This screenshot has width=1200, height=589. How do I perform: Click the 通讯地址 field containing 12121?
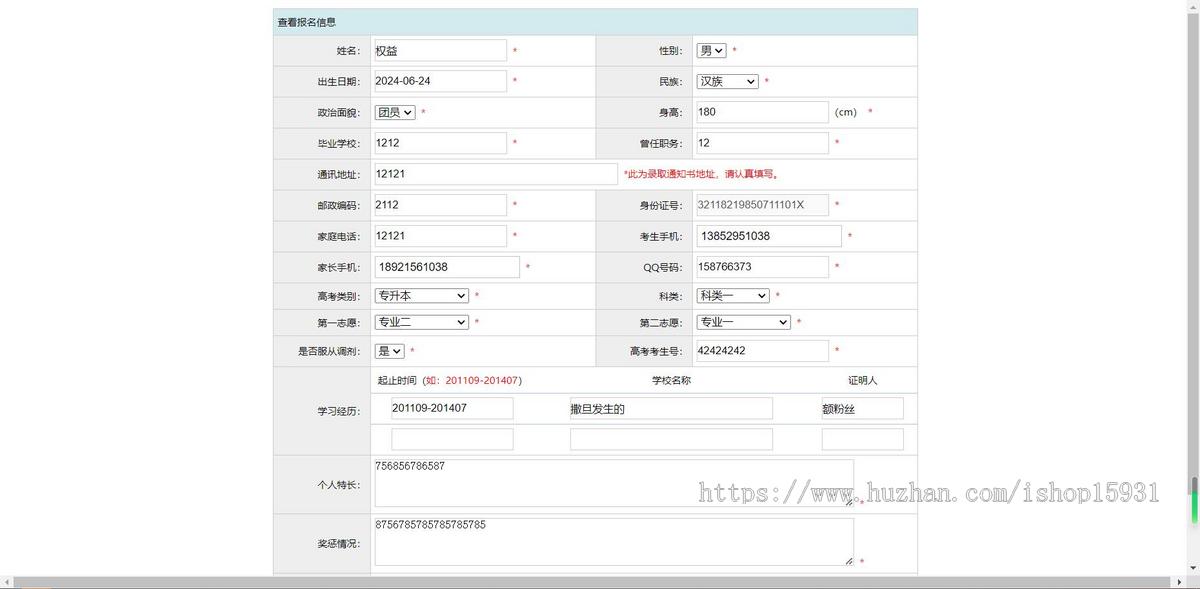pos(495,175)
